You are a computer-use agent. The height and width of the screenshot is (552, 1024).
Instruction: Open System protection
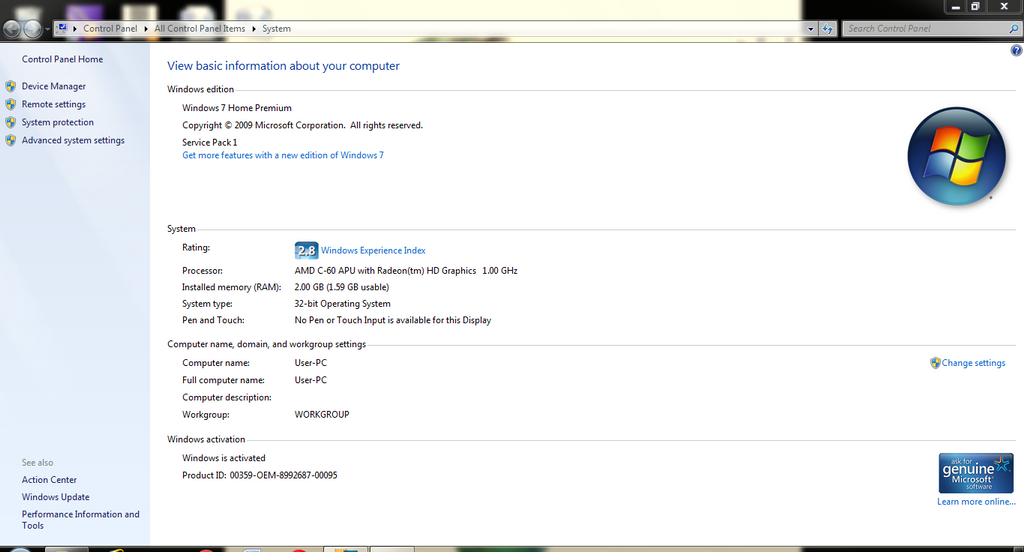point(57,122)
